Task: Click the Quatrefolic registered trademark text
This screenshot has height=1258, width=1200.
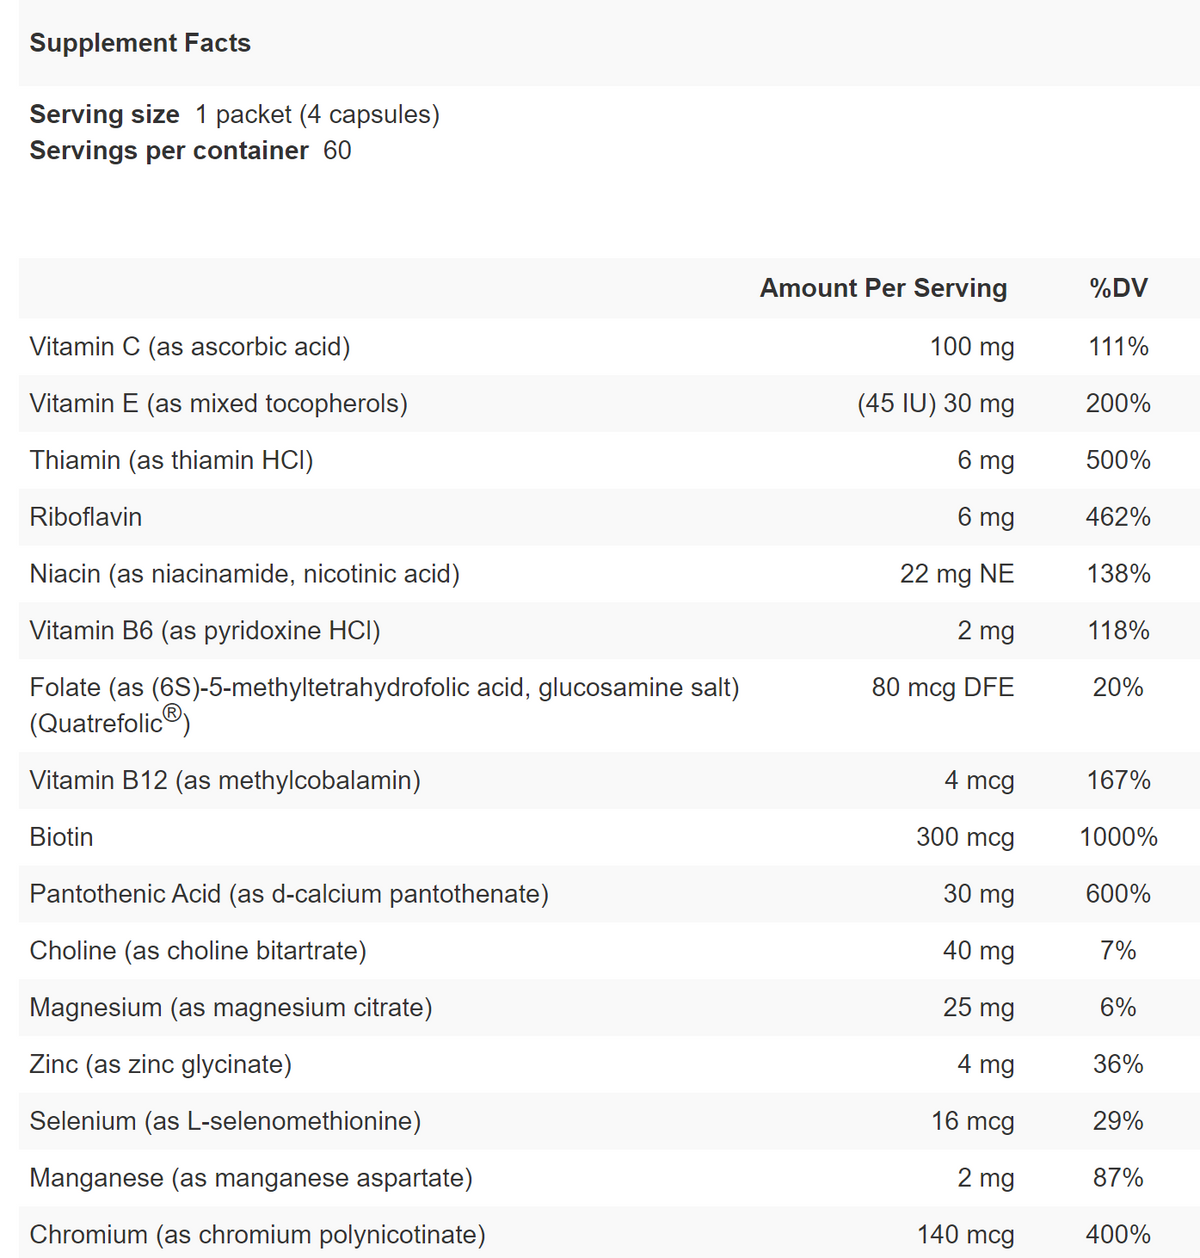Action: [x=110, y=722]
